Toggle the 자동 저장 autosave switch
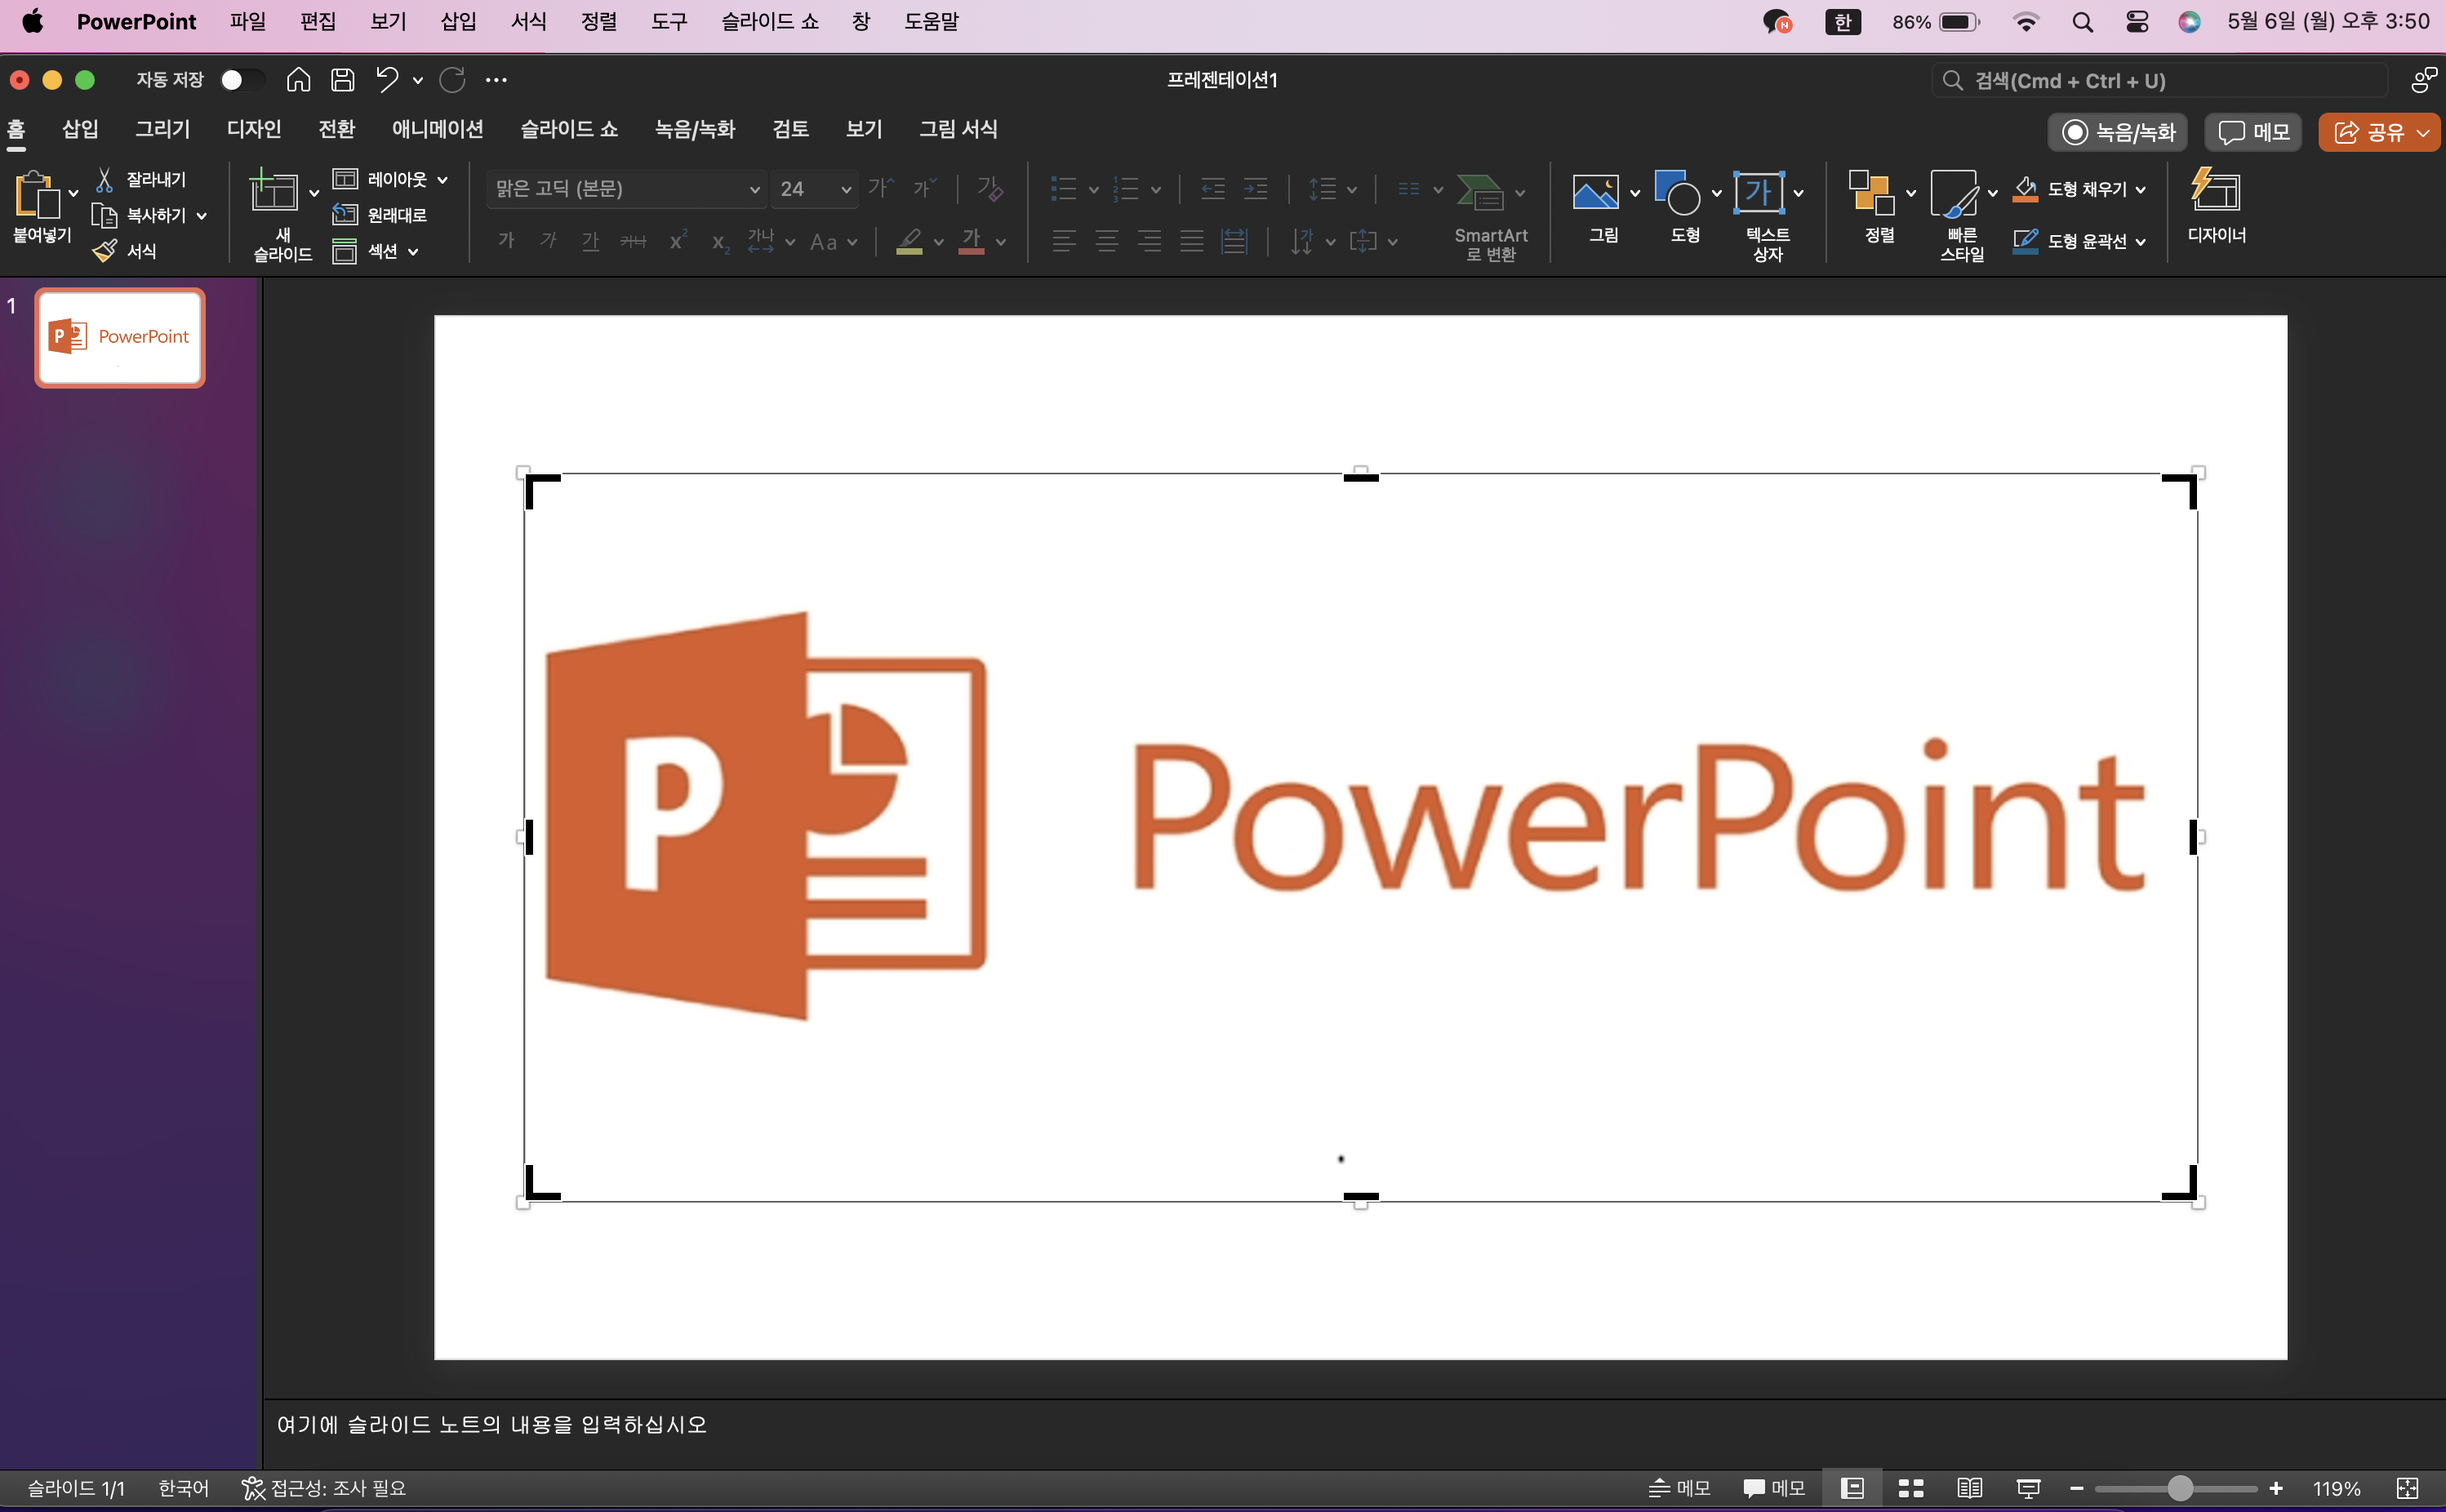Screen dimensions: 2446x1512 coord(242,80)
